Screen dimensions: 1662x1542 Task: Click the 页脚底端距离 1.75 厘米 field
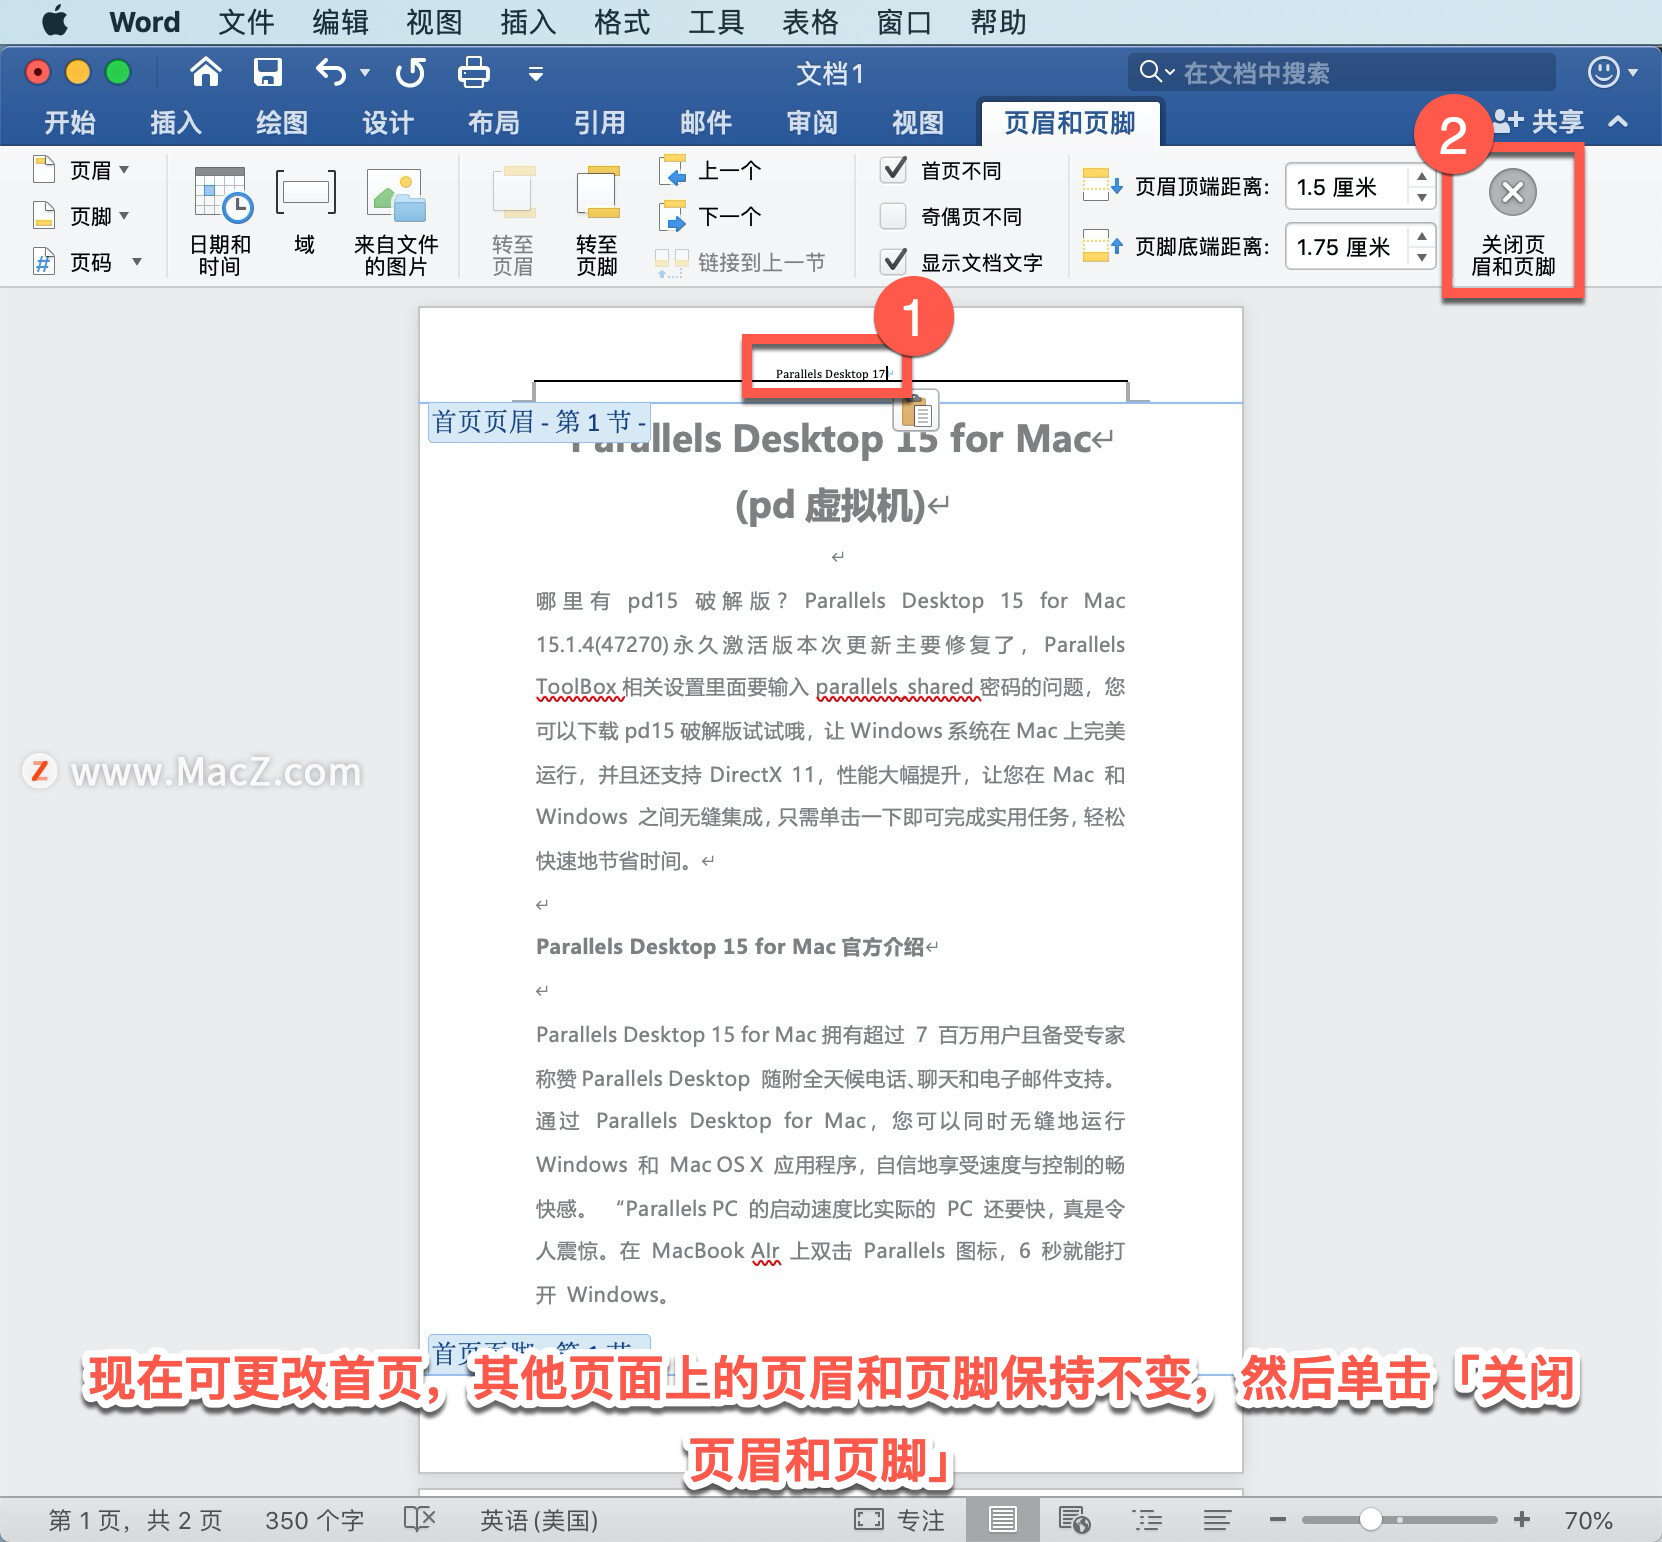1347,247
